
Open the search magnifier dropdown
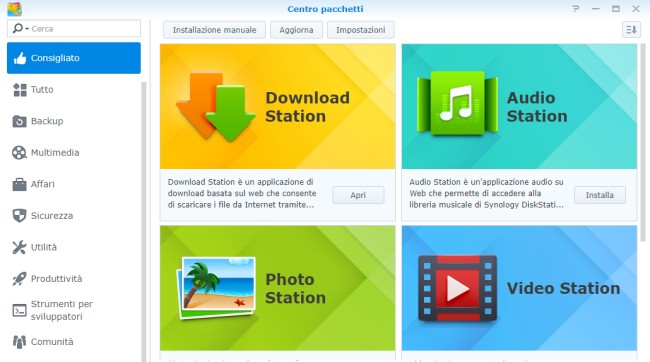(x=20, y=29)
